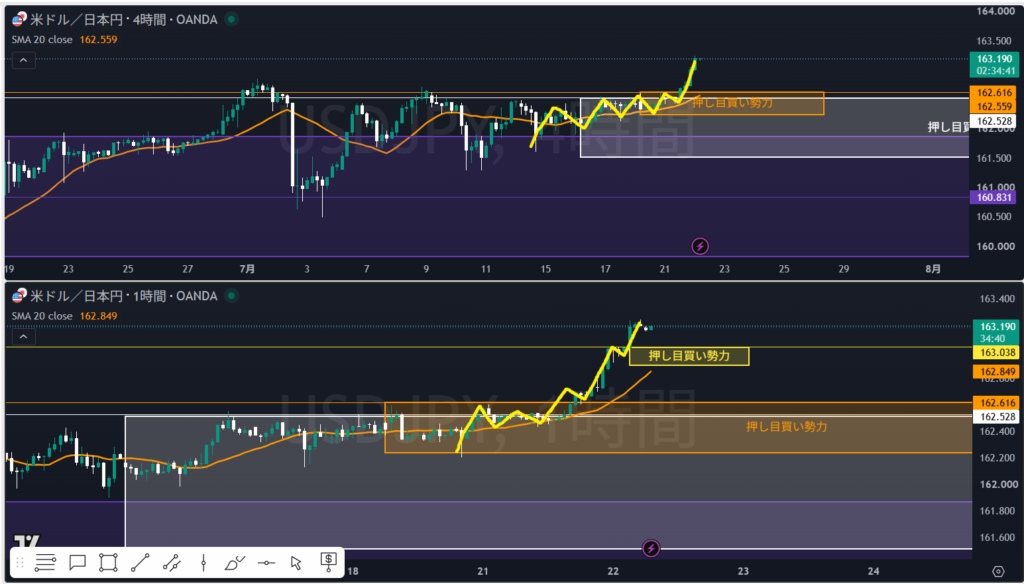Click the 8月 date label on time axis
The image size is (1024, 584).
(935, 268)
